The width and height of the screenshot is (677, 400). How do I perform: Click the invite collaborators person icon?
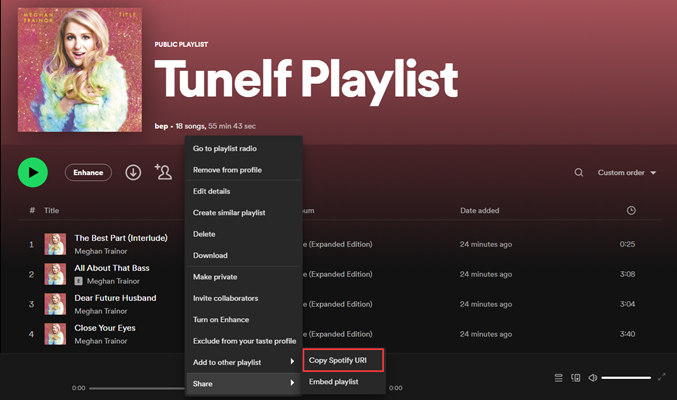[163, 172]
